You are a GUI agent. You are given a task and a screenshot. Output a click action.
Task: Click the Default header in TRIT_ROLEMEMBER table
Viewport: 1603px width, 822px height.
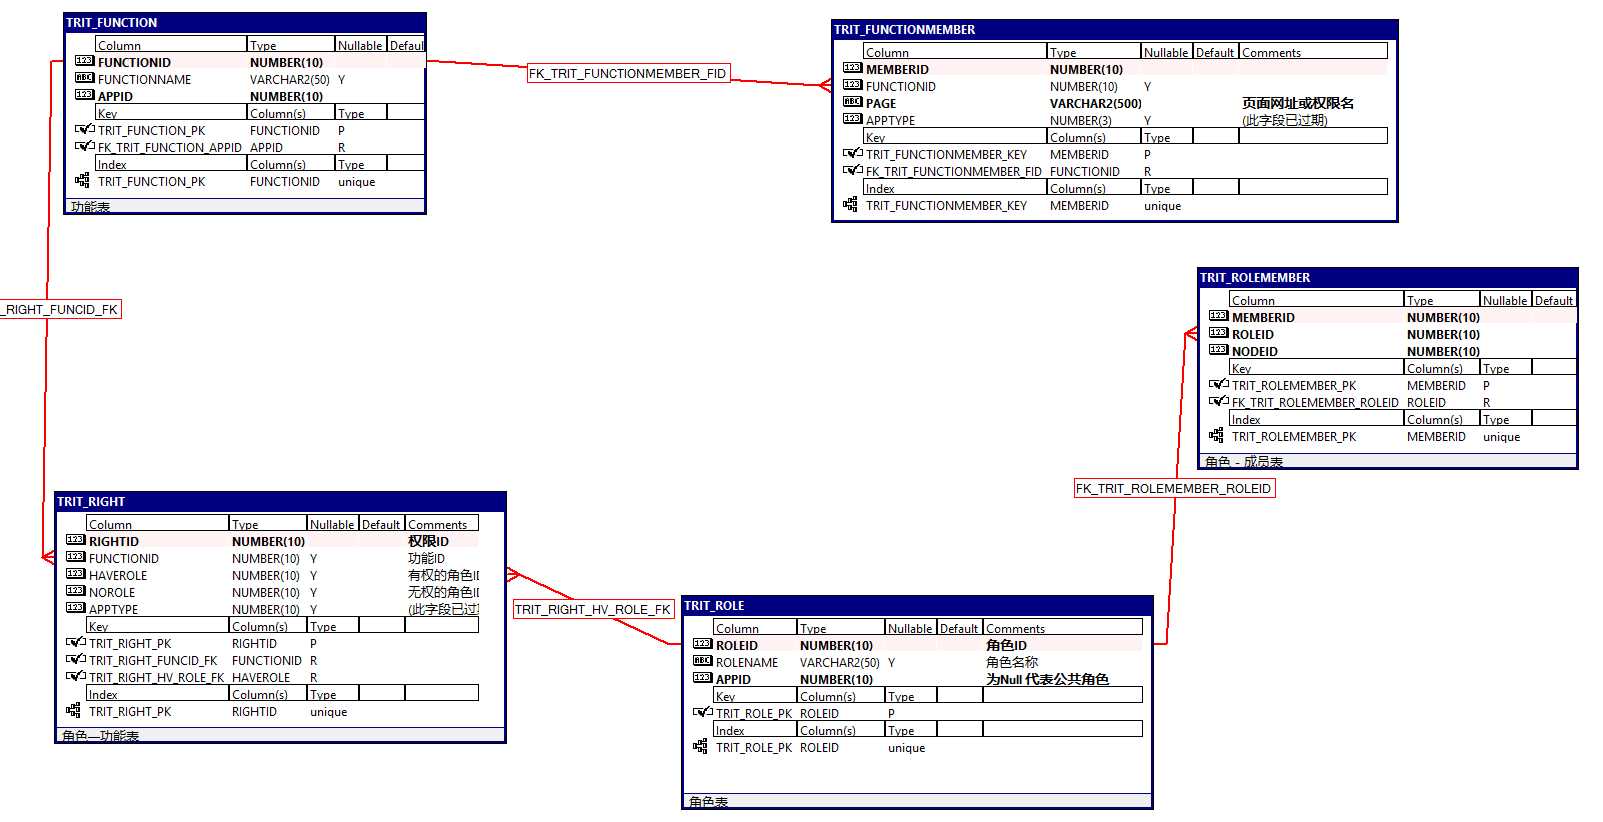click(1554, 300)
